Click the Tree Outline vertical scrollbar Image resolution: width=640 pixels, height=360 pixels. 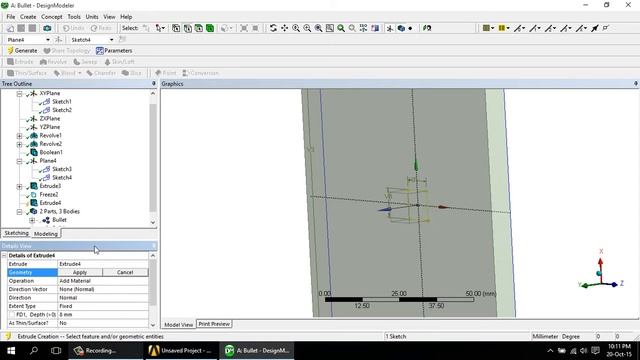click(153, 158)
